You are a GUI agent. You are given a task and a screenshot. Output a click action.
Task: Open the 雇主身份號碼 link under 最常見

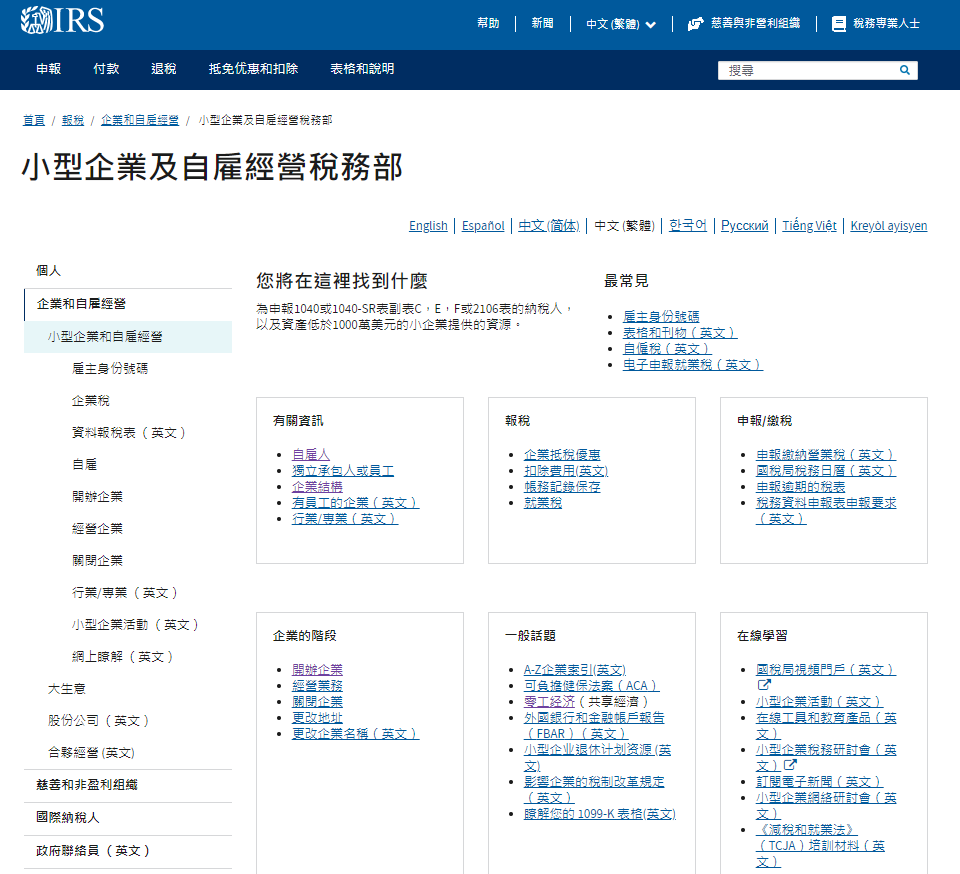[661, 316]
